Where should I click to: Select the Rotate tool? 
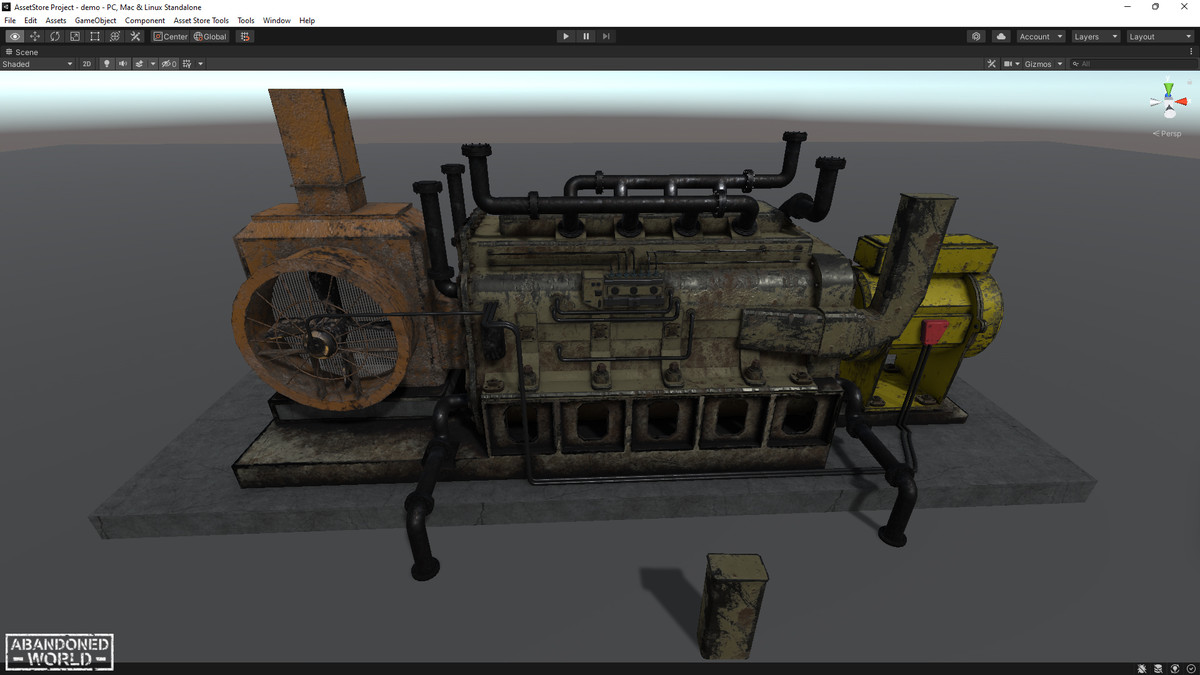coord(55,36)
